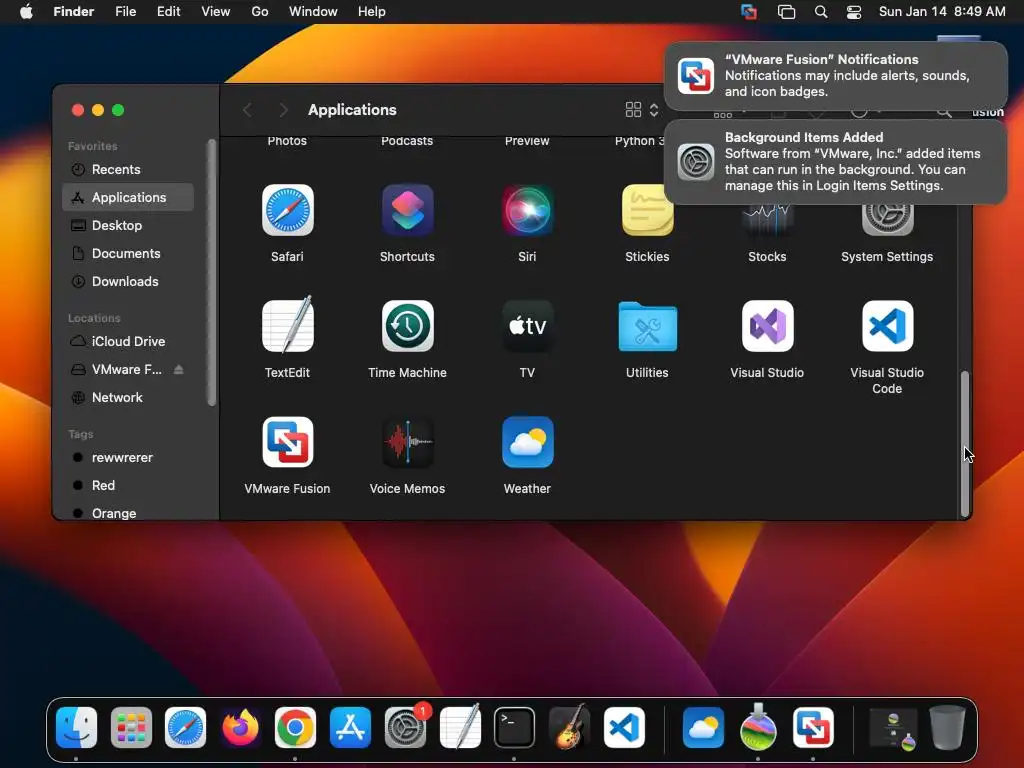Open App Store from the Dock

(350, 727)
